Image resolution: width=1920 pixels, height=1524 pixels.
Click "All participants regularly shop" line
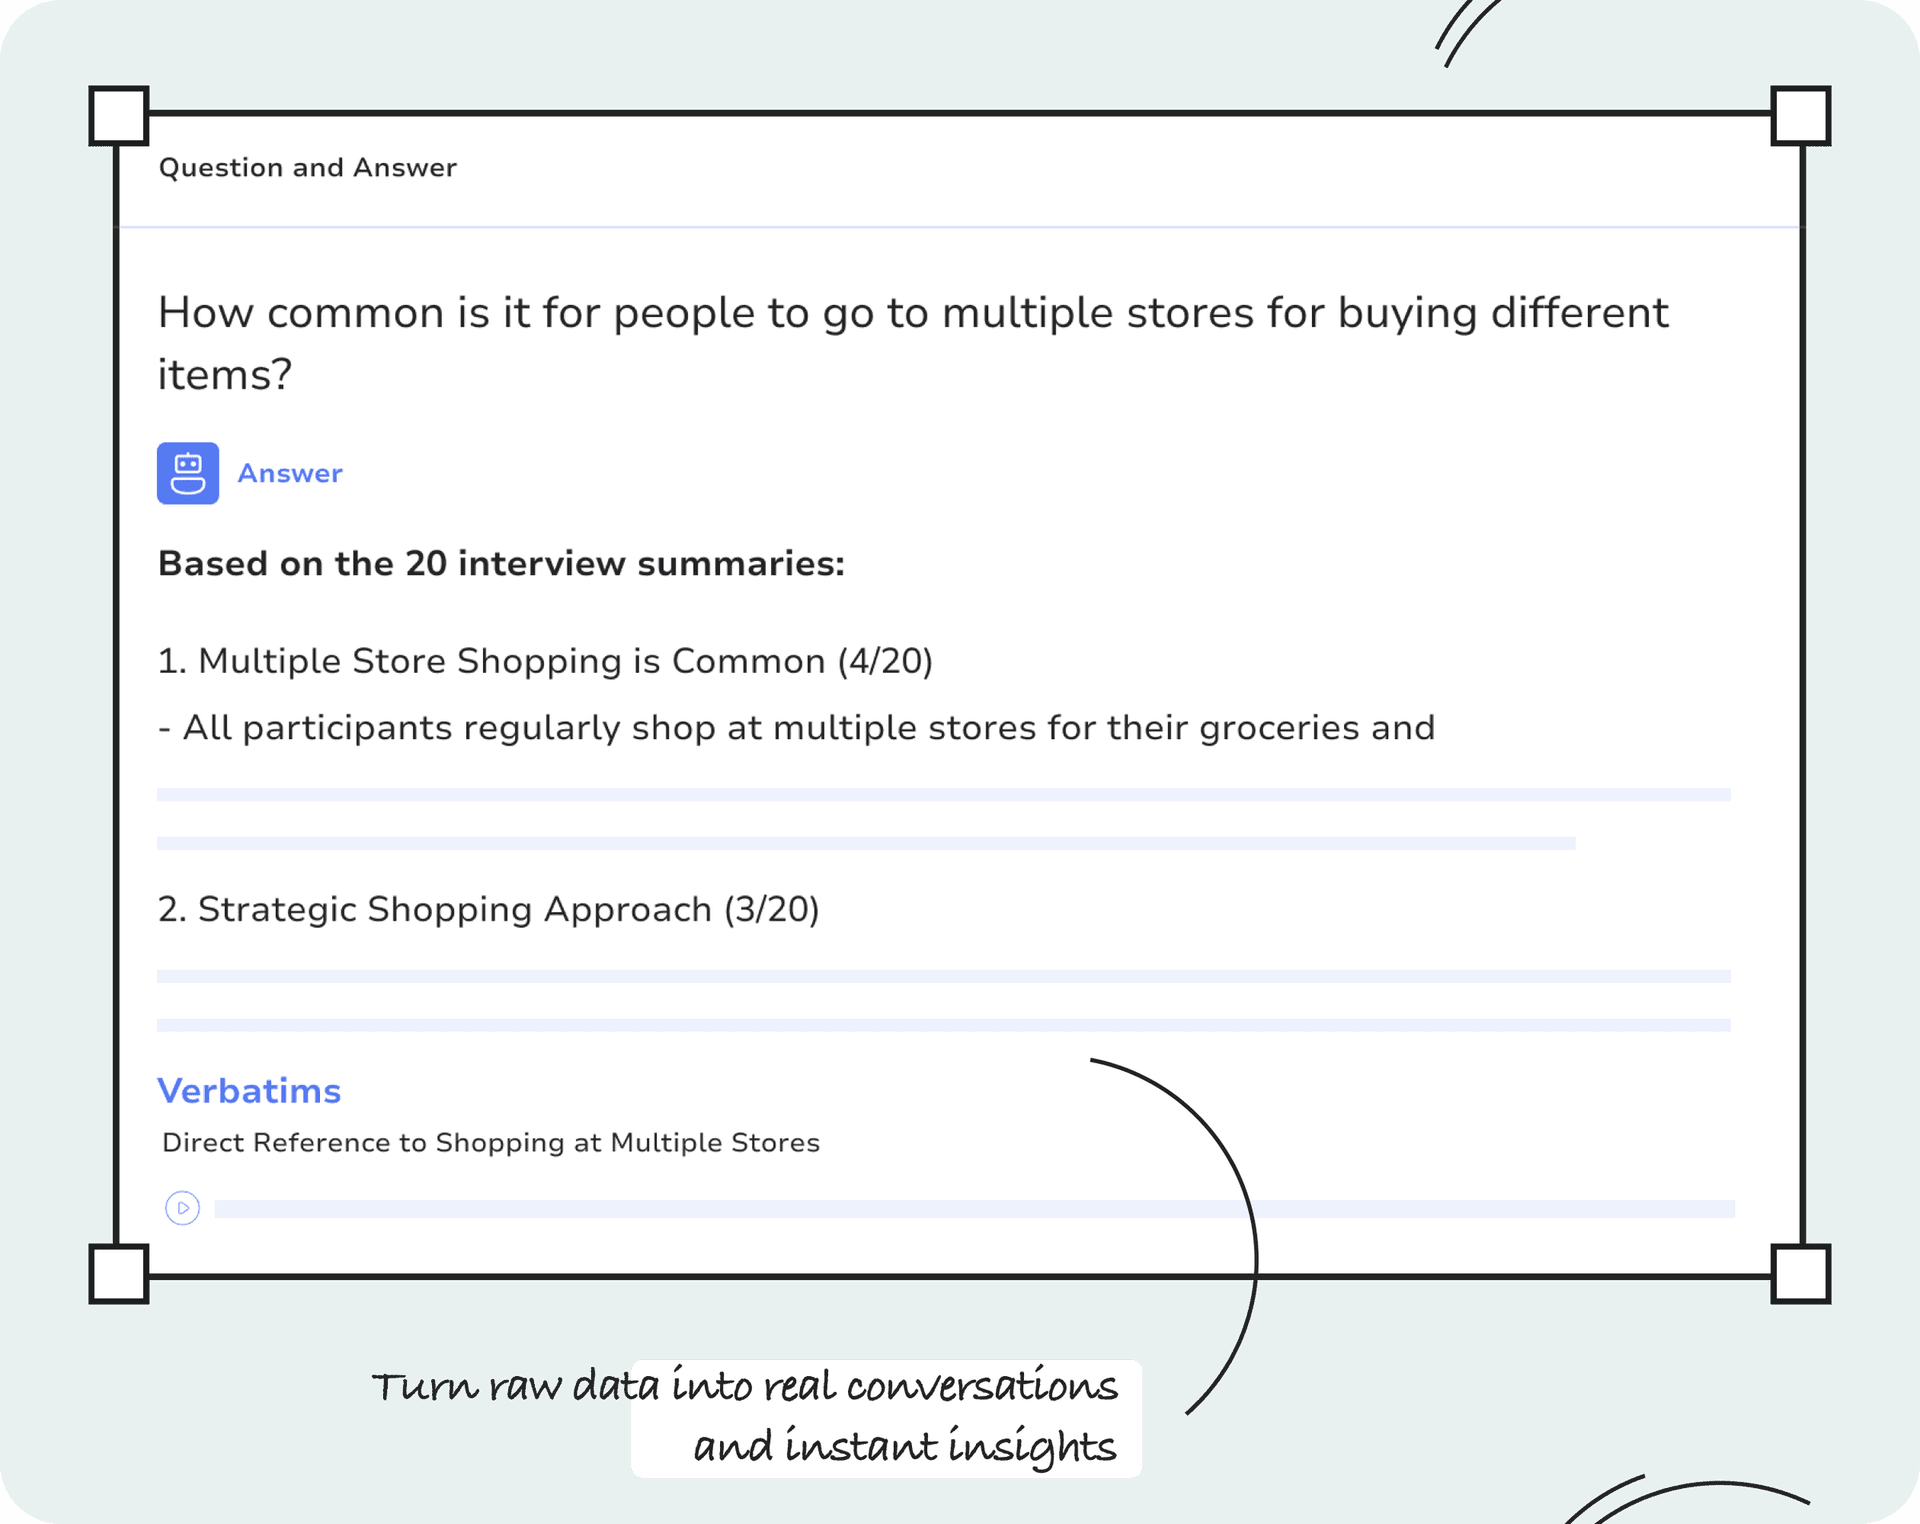pyautogui.click(x=796, y=728)
